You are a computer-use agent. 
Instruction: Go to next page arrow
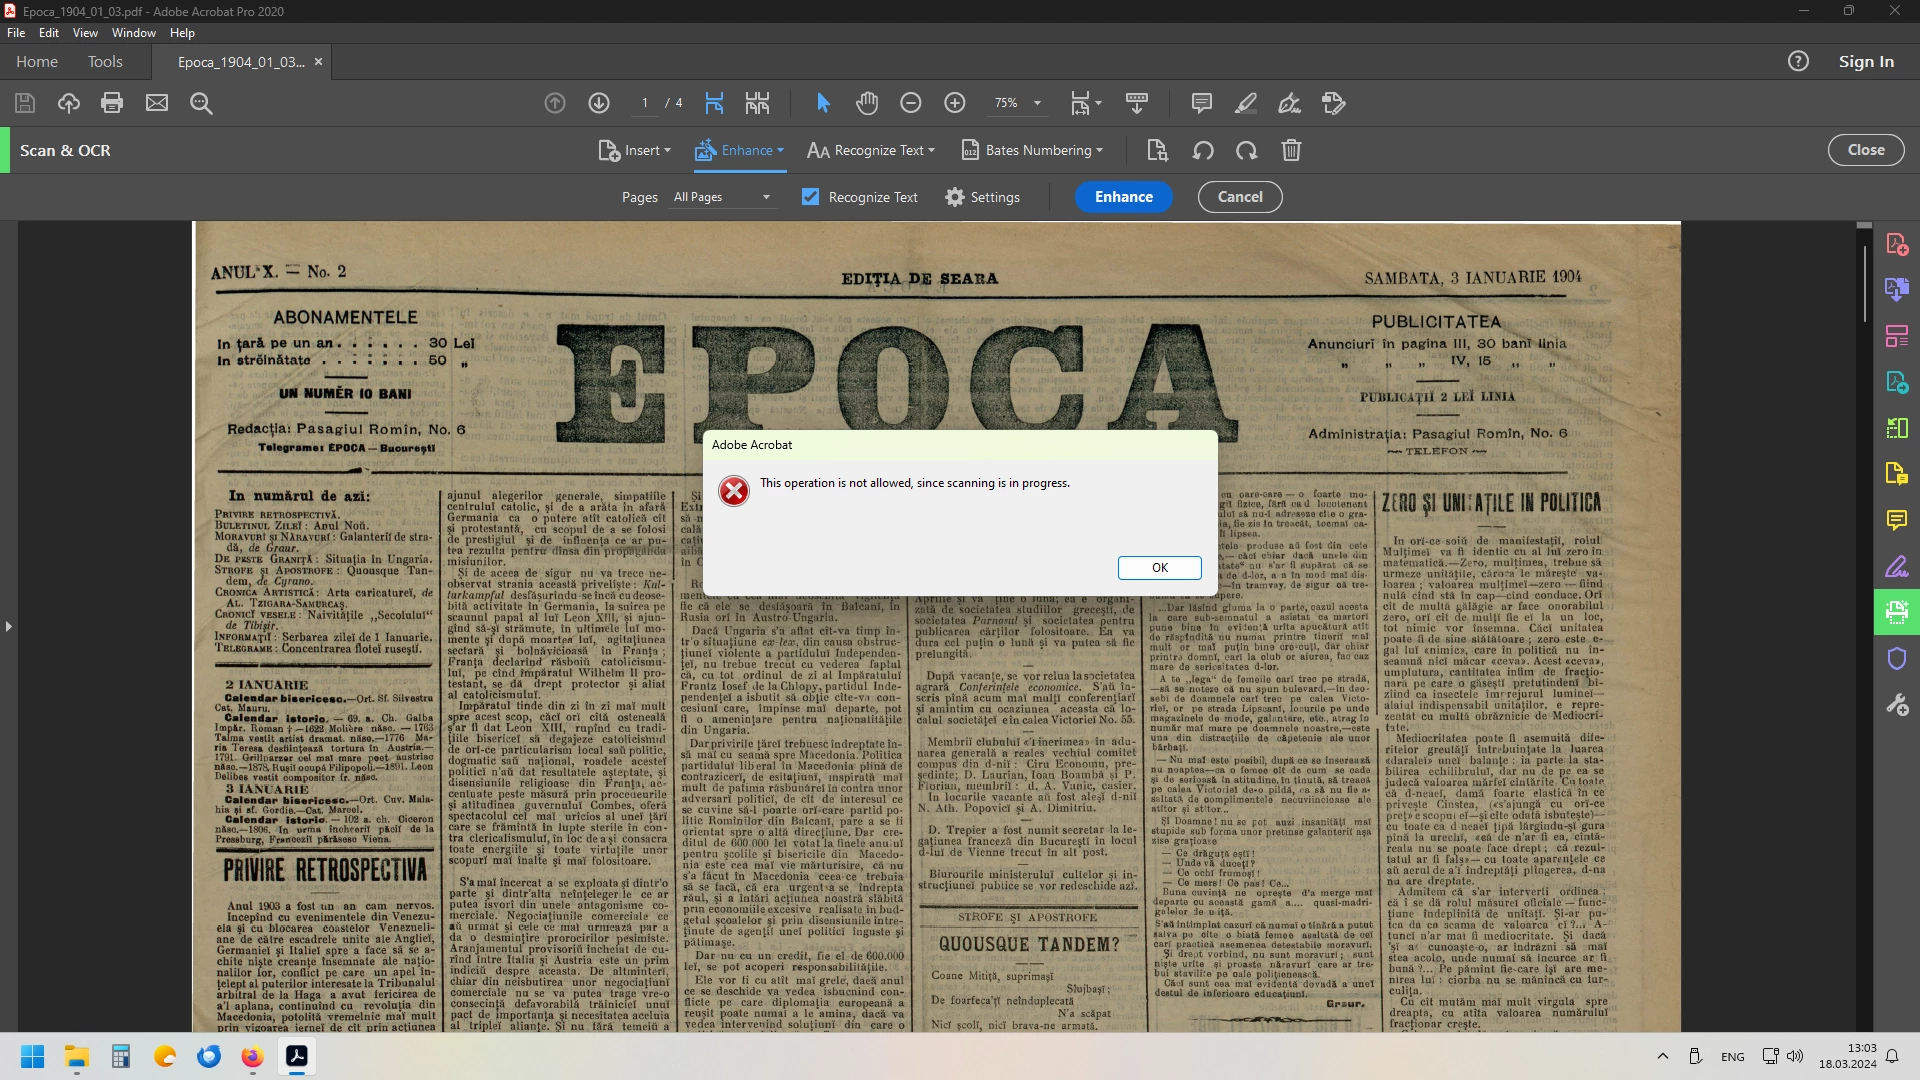(599, 103)
